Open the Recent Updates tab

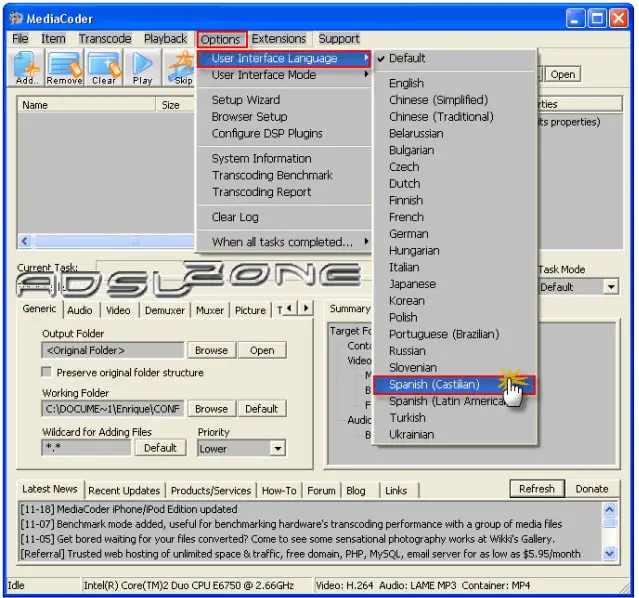pyautogui.click(x=124, y=490)
